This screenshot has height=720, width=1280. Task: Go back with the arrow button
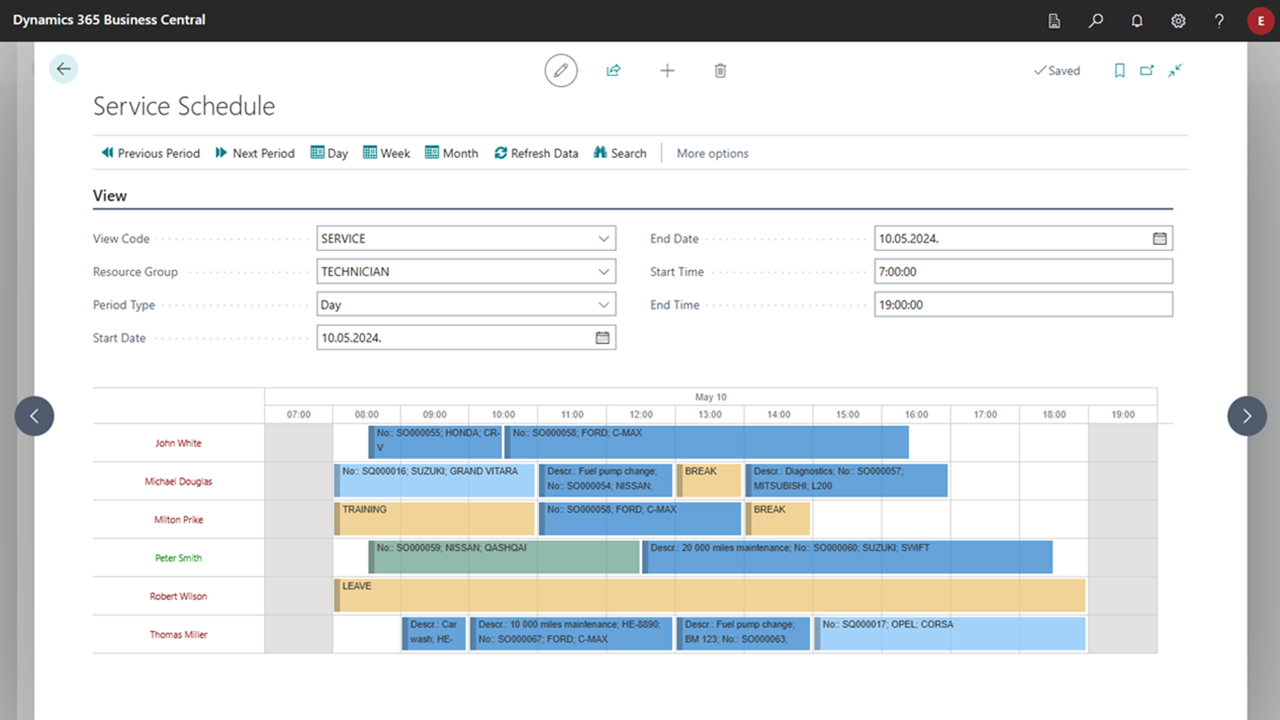click(64, 69)
